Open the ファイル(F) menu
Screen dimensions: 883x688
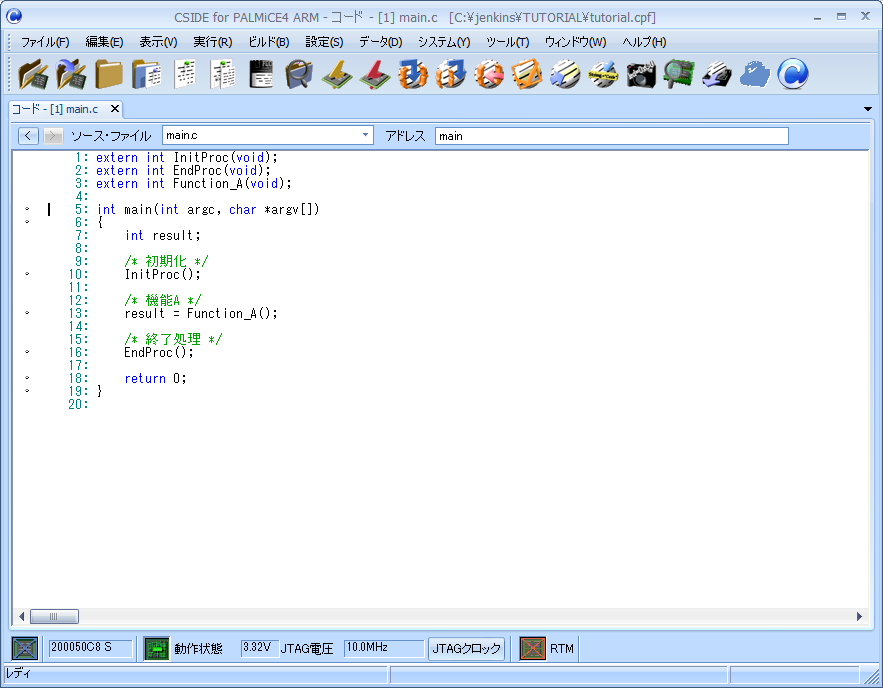[x=45, y=42]
